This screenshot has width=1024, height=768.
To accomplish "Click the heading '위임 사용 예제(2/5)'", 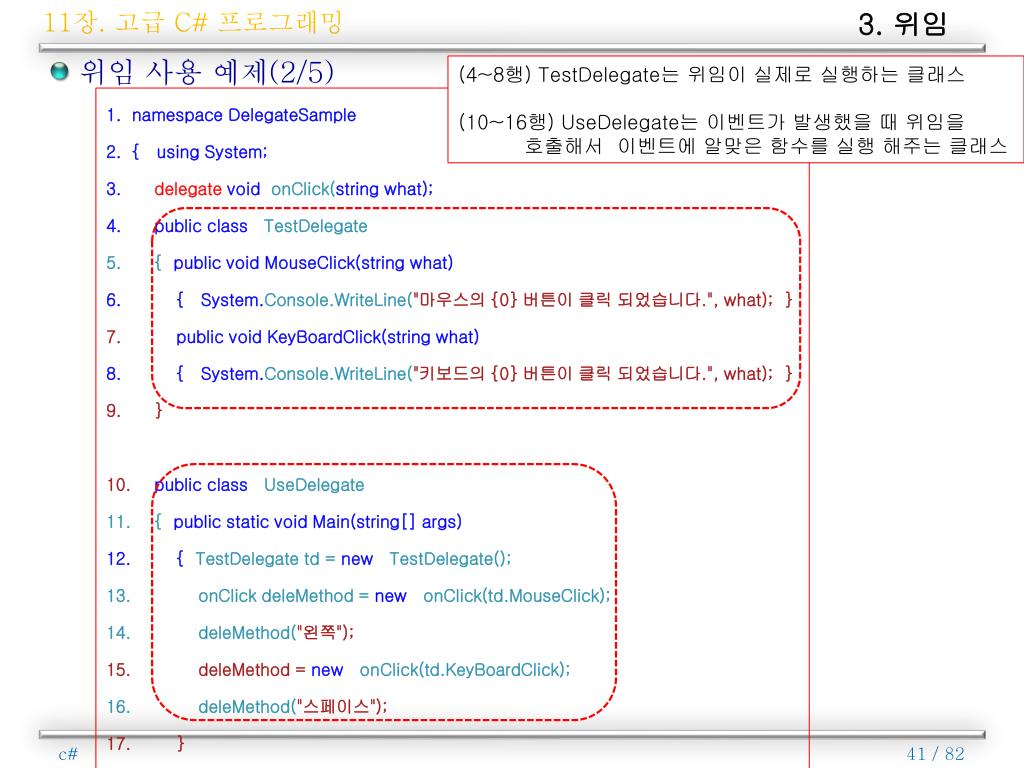I will 207,72.
